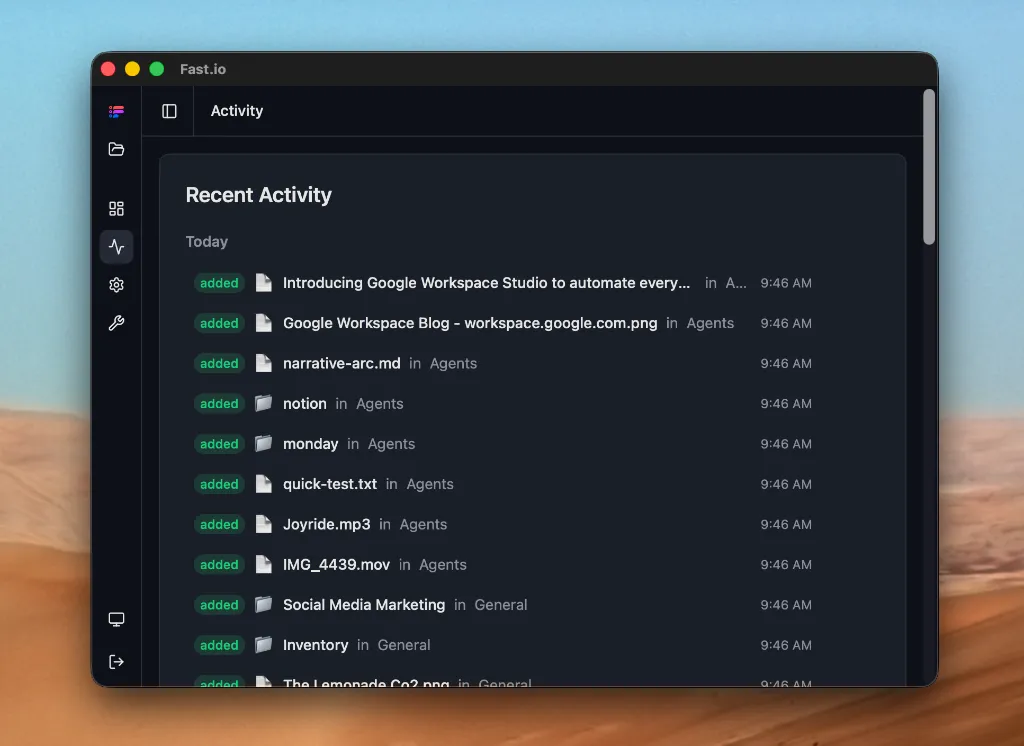Click the desktop monitor icon near sidebar bottom
The image size is (1024, 746).
click(x=116, y=619)
